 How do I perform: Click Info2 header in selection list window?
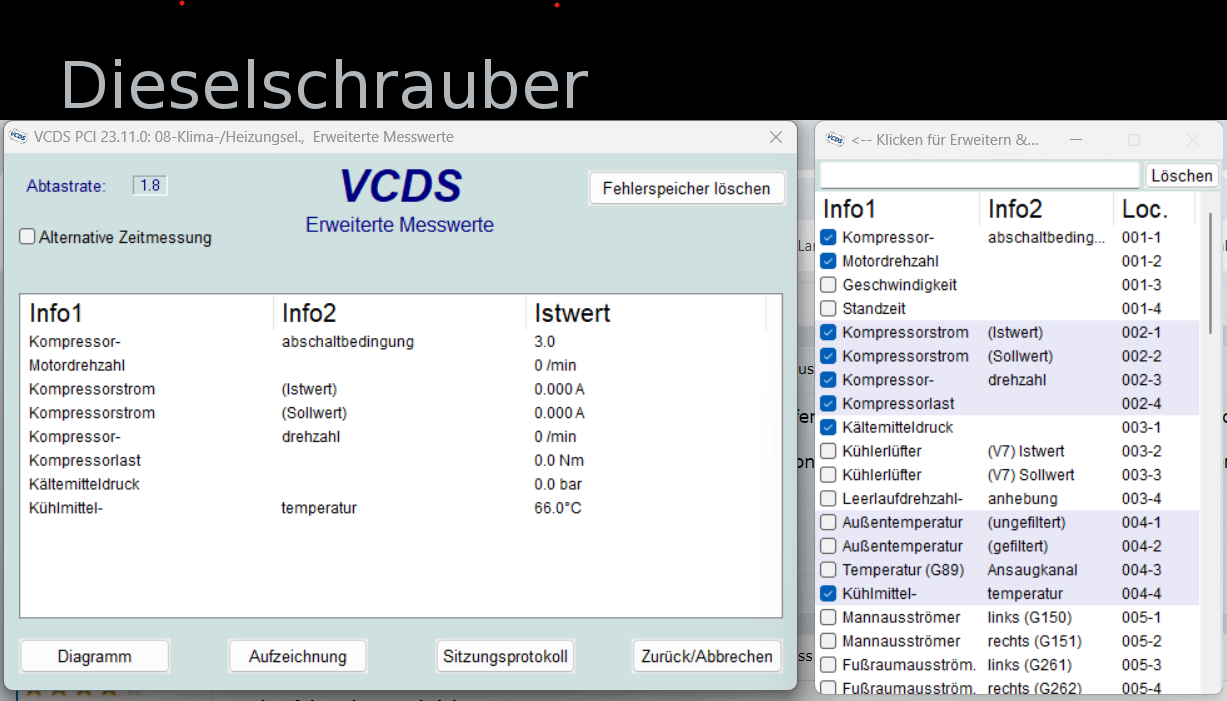[x=1047, y=209]
